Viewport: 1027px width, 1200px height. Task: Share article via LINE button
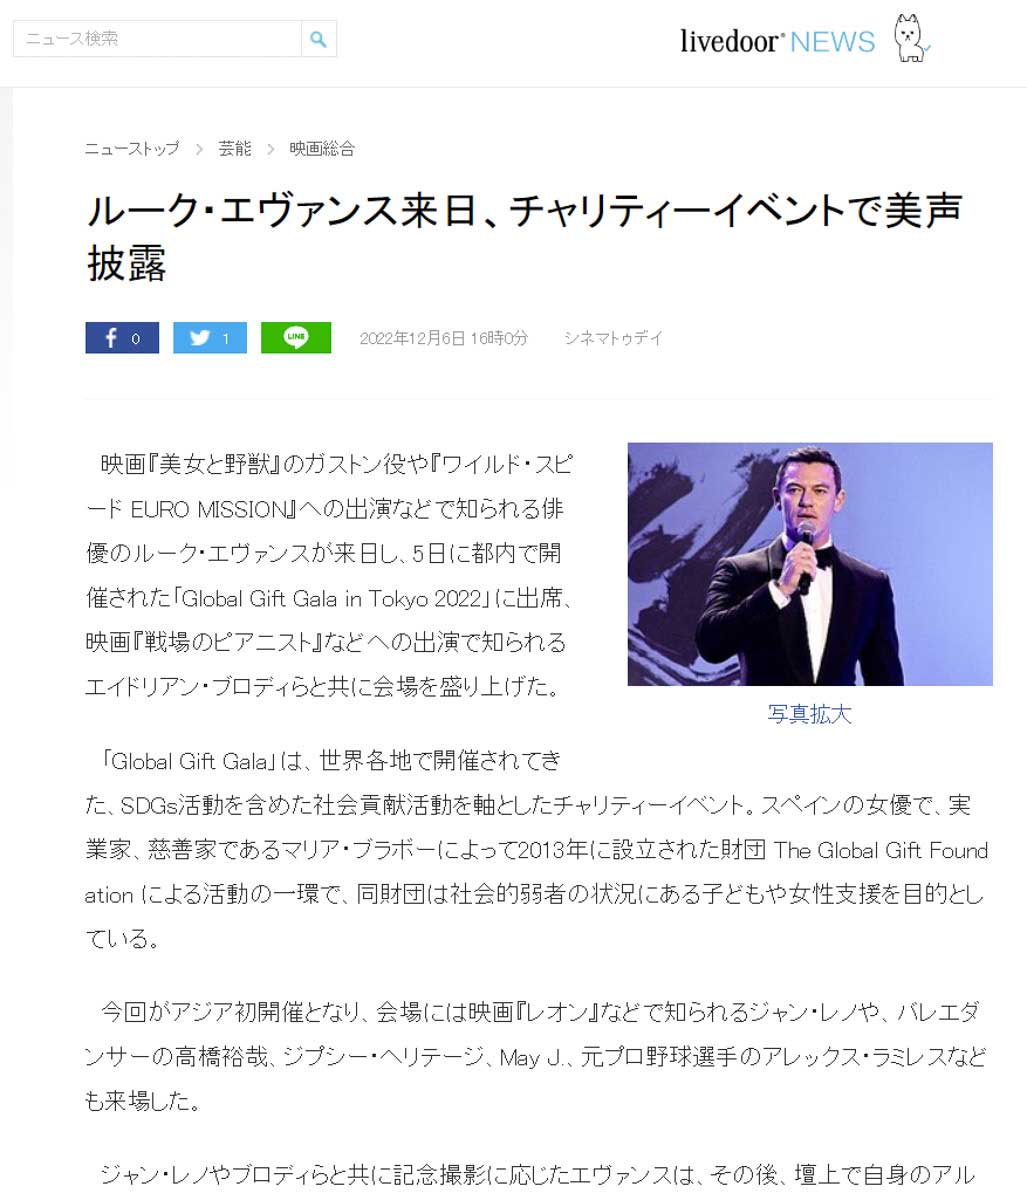pyautogui.click(x=296, y=338)
